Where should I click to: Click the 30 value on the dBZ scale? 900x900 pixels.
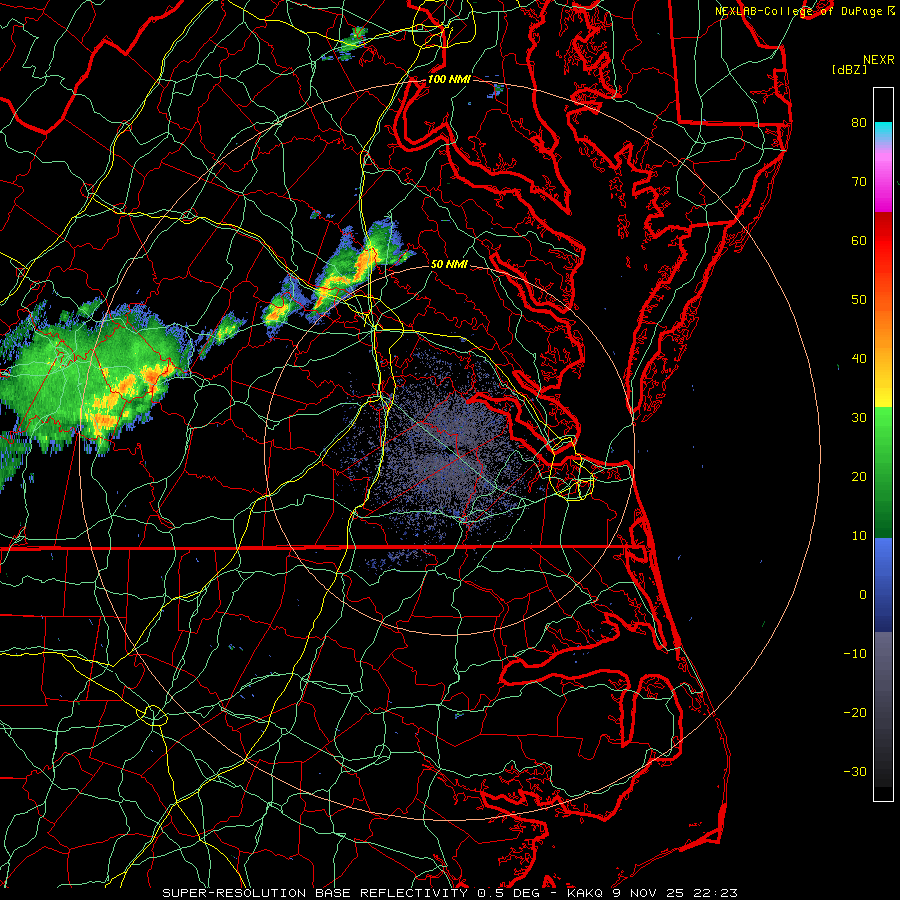click(x=859, y=417)
